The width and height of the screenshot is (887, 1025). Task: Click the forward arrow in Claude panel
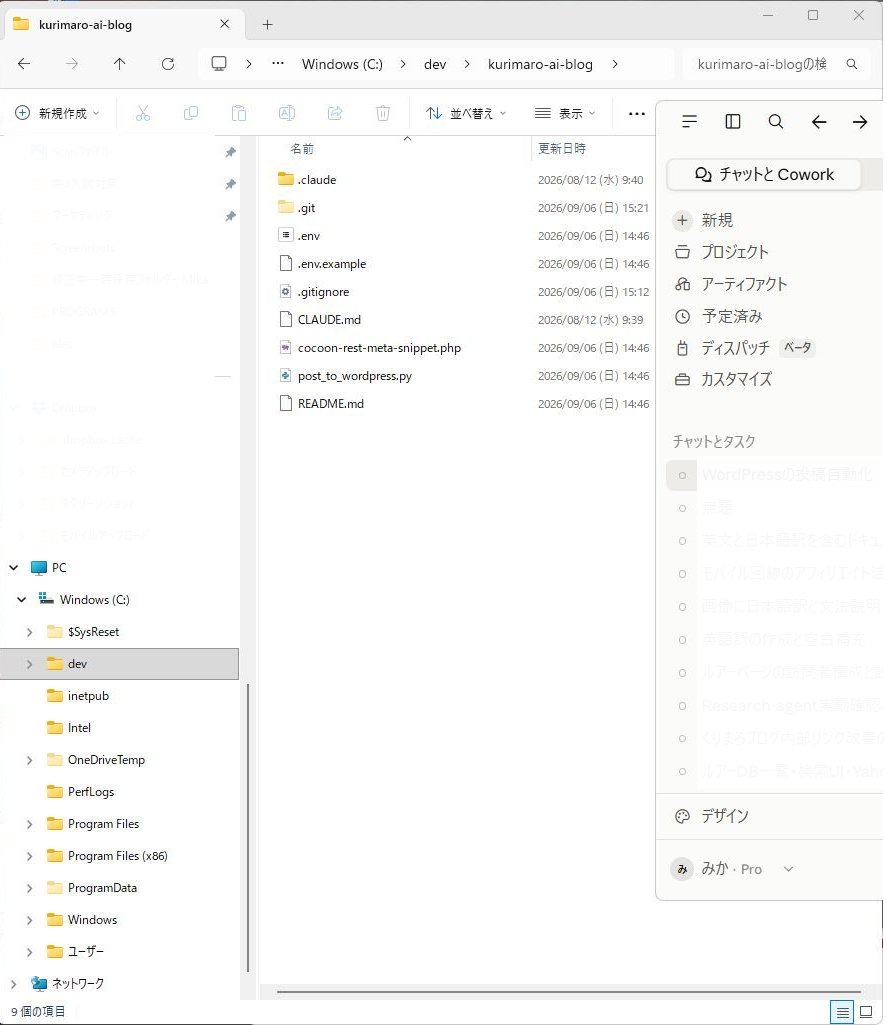click(x=860, y=122)
